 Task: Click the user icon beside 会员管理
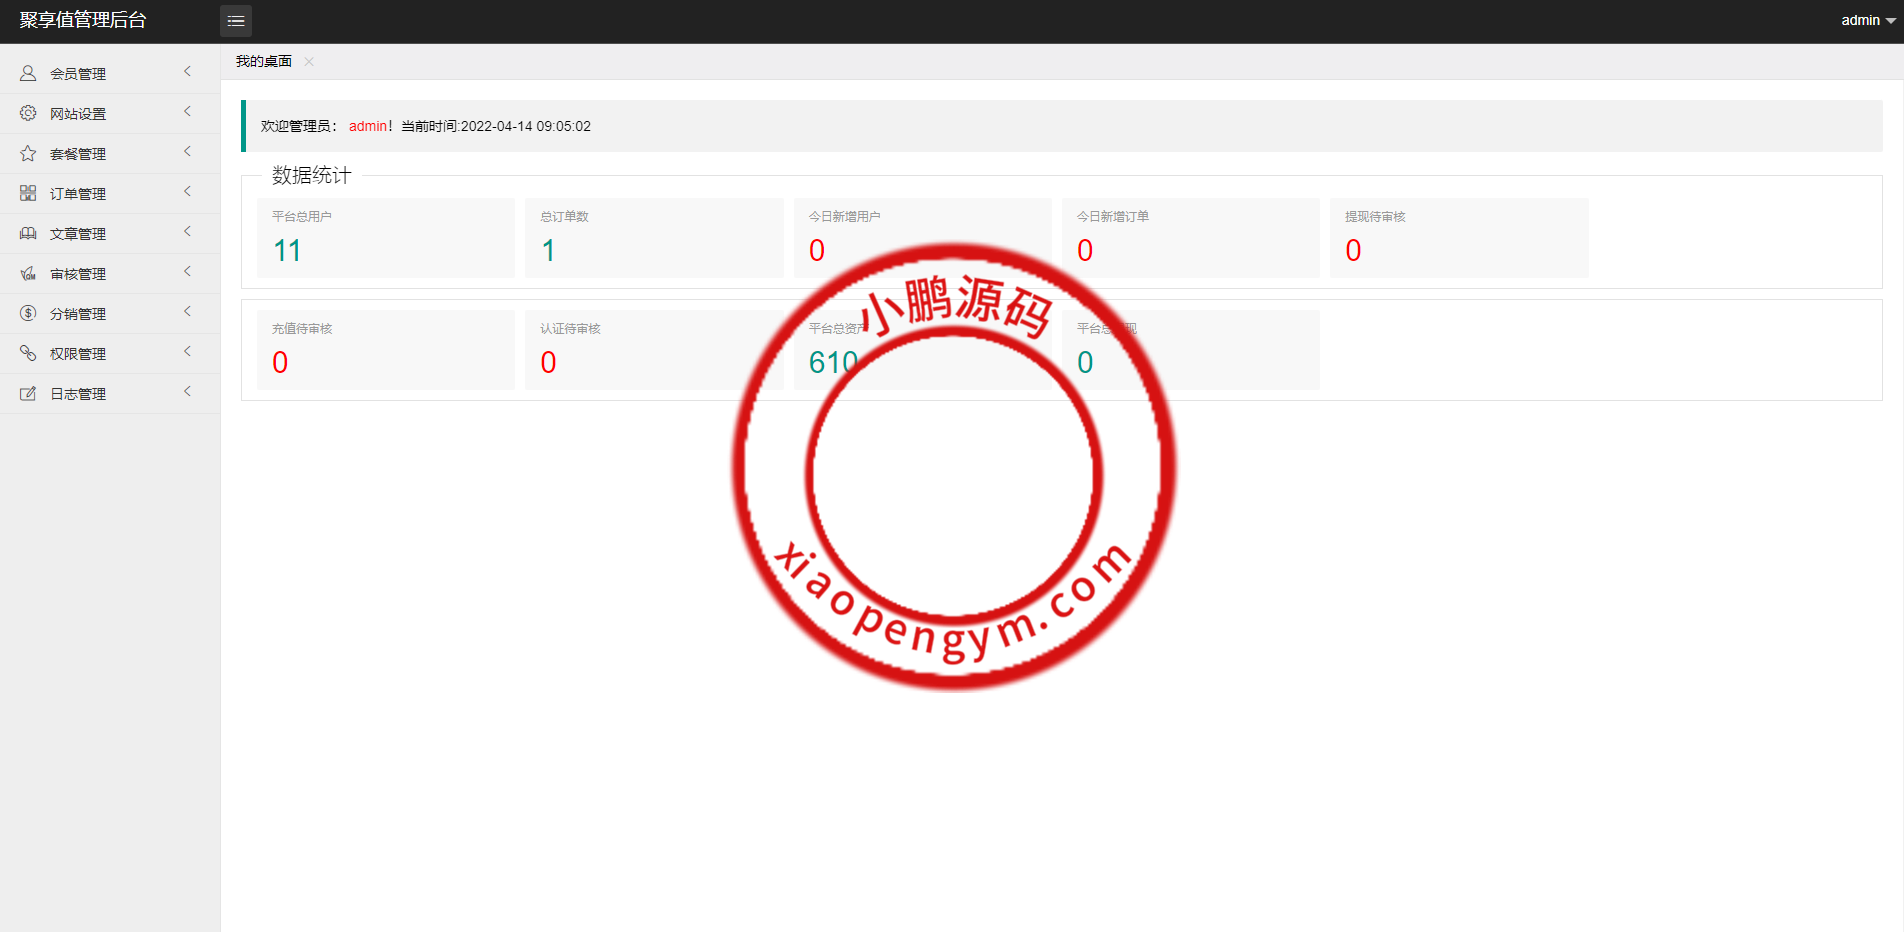coord(28,73)
